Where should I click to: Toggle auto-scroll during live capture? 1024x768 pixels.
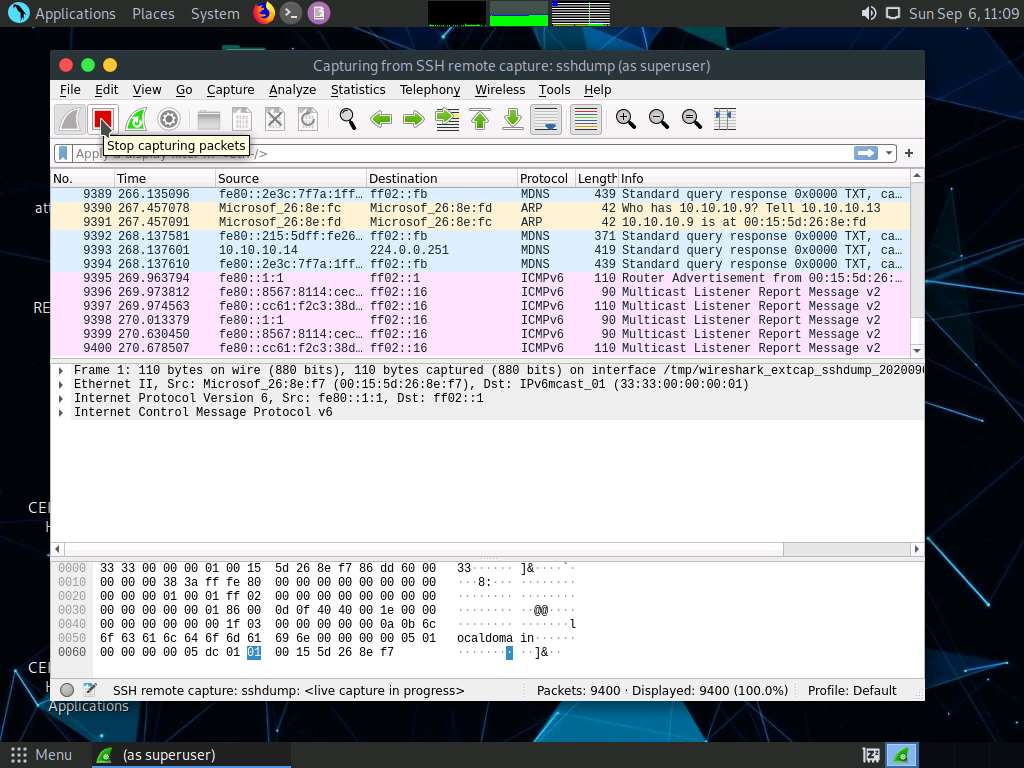[x=545, y=119]
